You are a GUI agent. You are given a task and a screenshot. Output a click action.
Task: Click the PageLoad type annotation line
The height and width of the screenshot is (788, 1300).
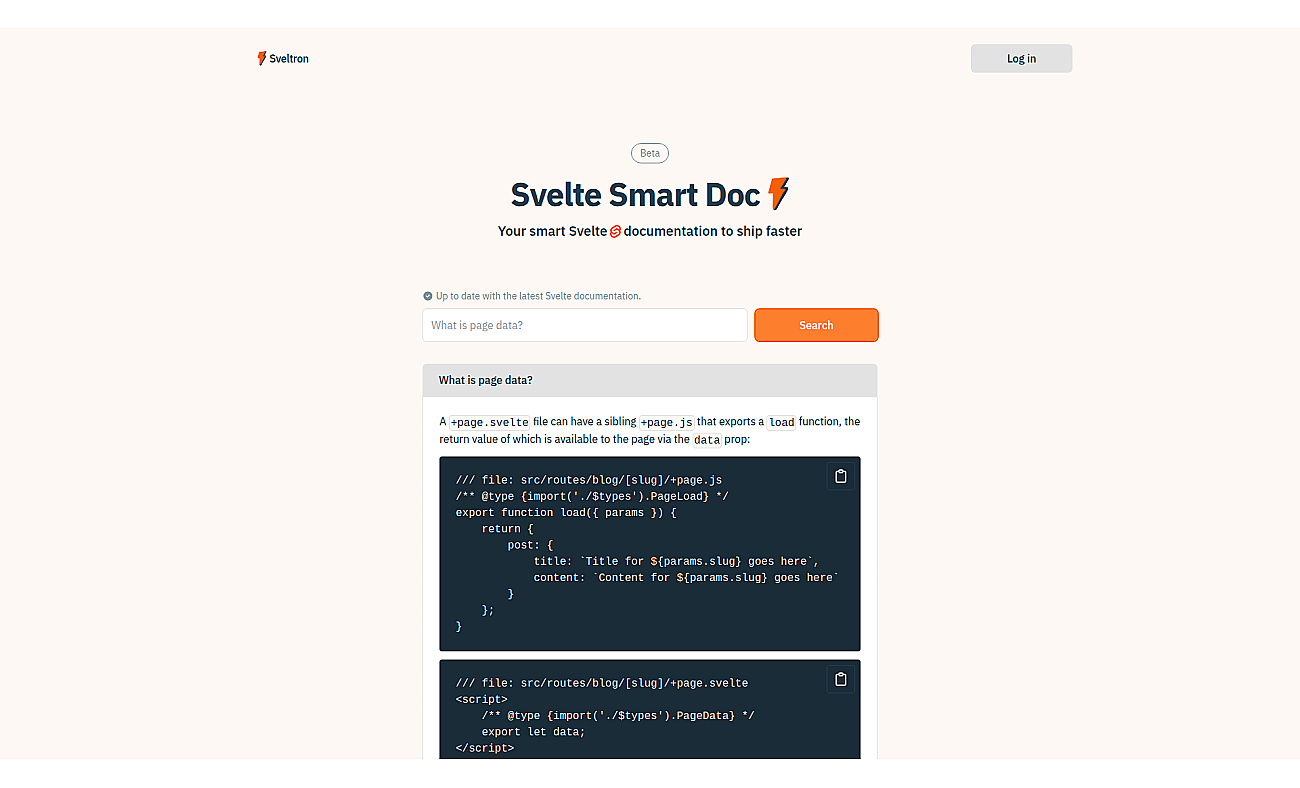click(x=592, y=496)
